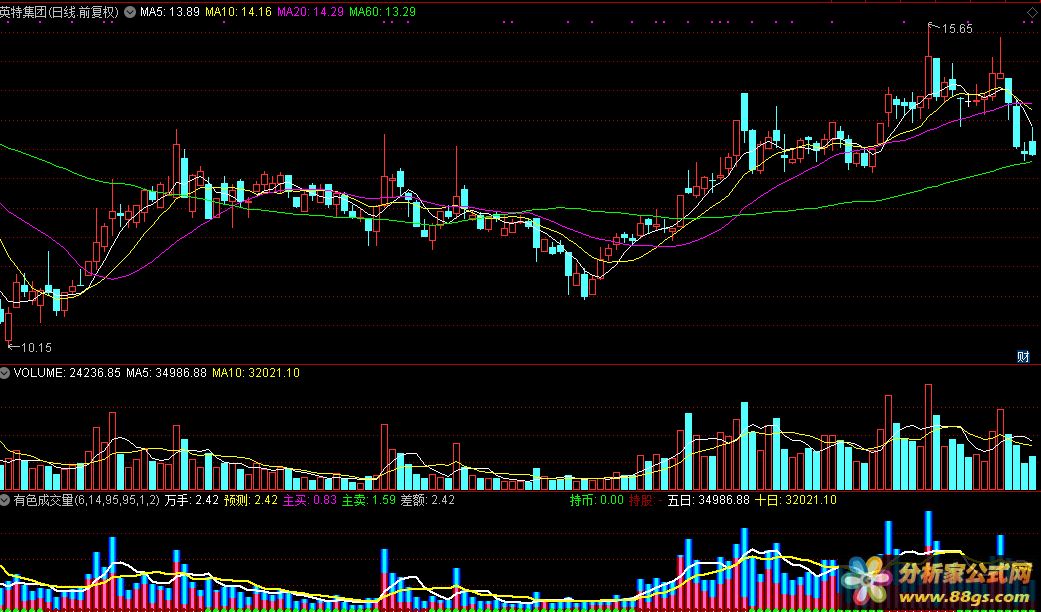1041x612 pixels.
Task: Click the 有色成交量(6,14,95,95,1,2) indicator name
Action: (x=86, y=500)
